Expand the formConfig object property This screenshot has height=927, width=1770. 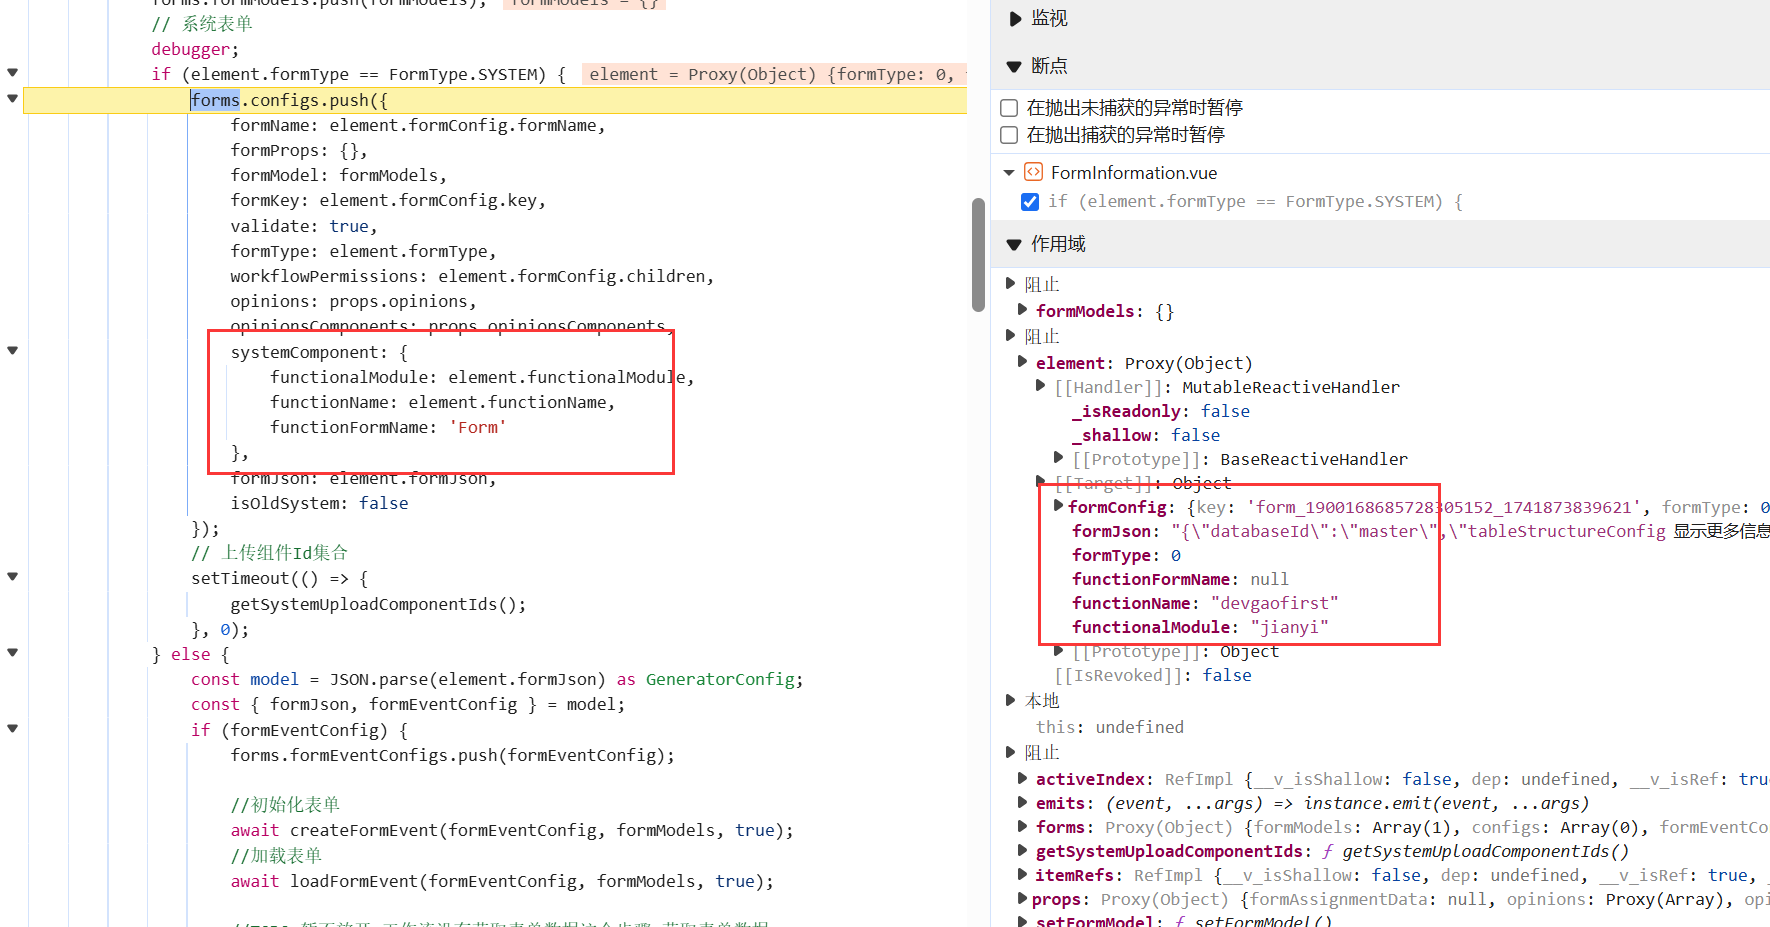[x=1058, y=506]
